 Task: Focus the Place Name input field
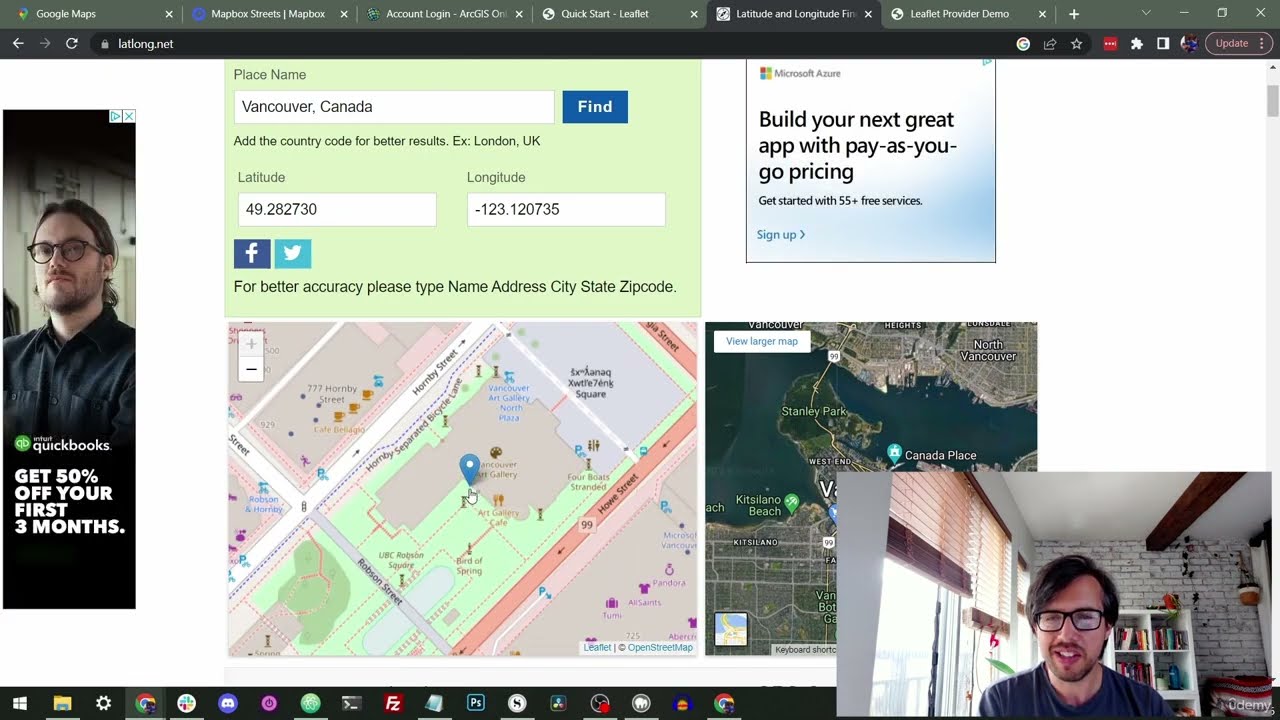[394, 107]
